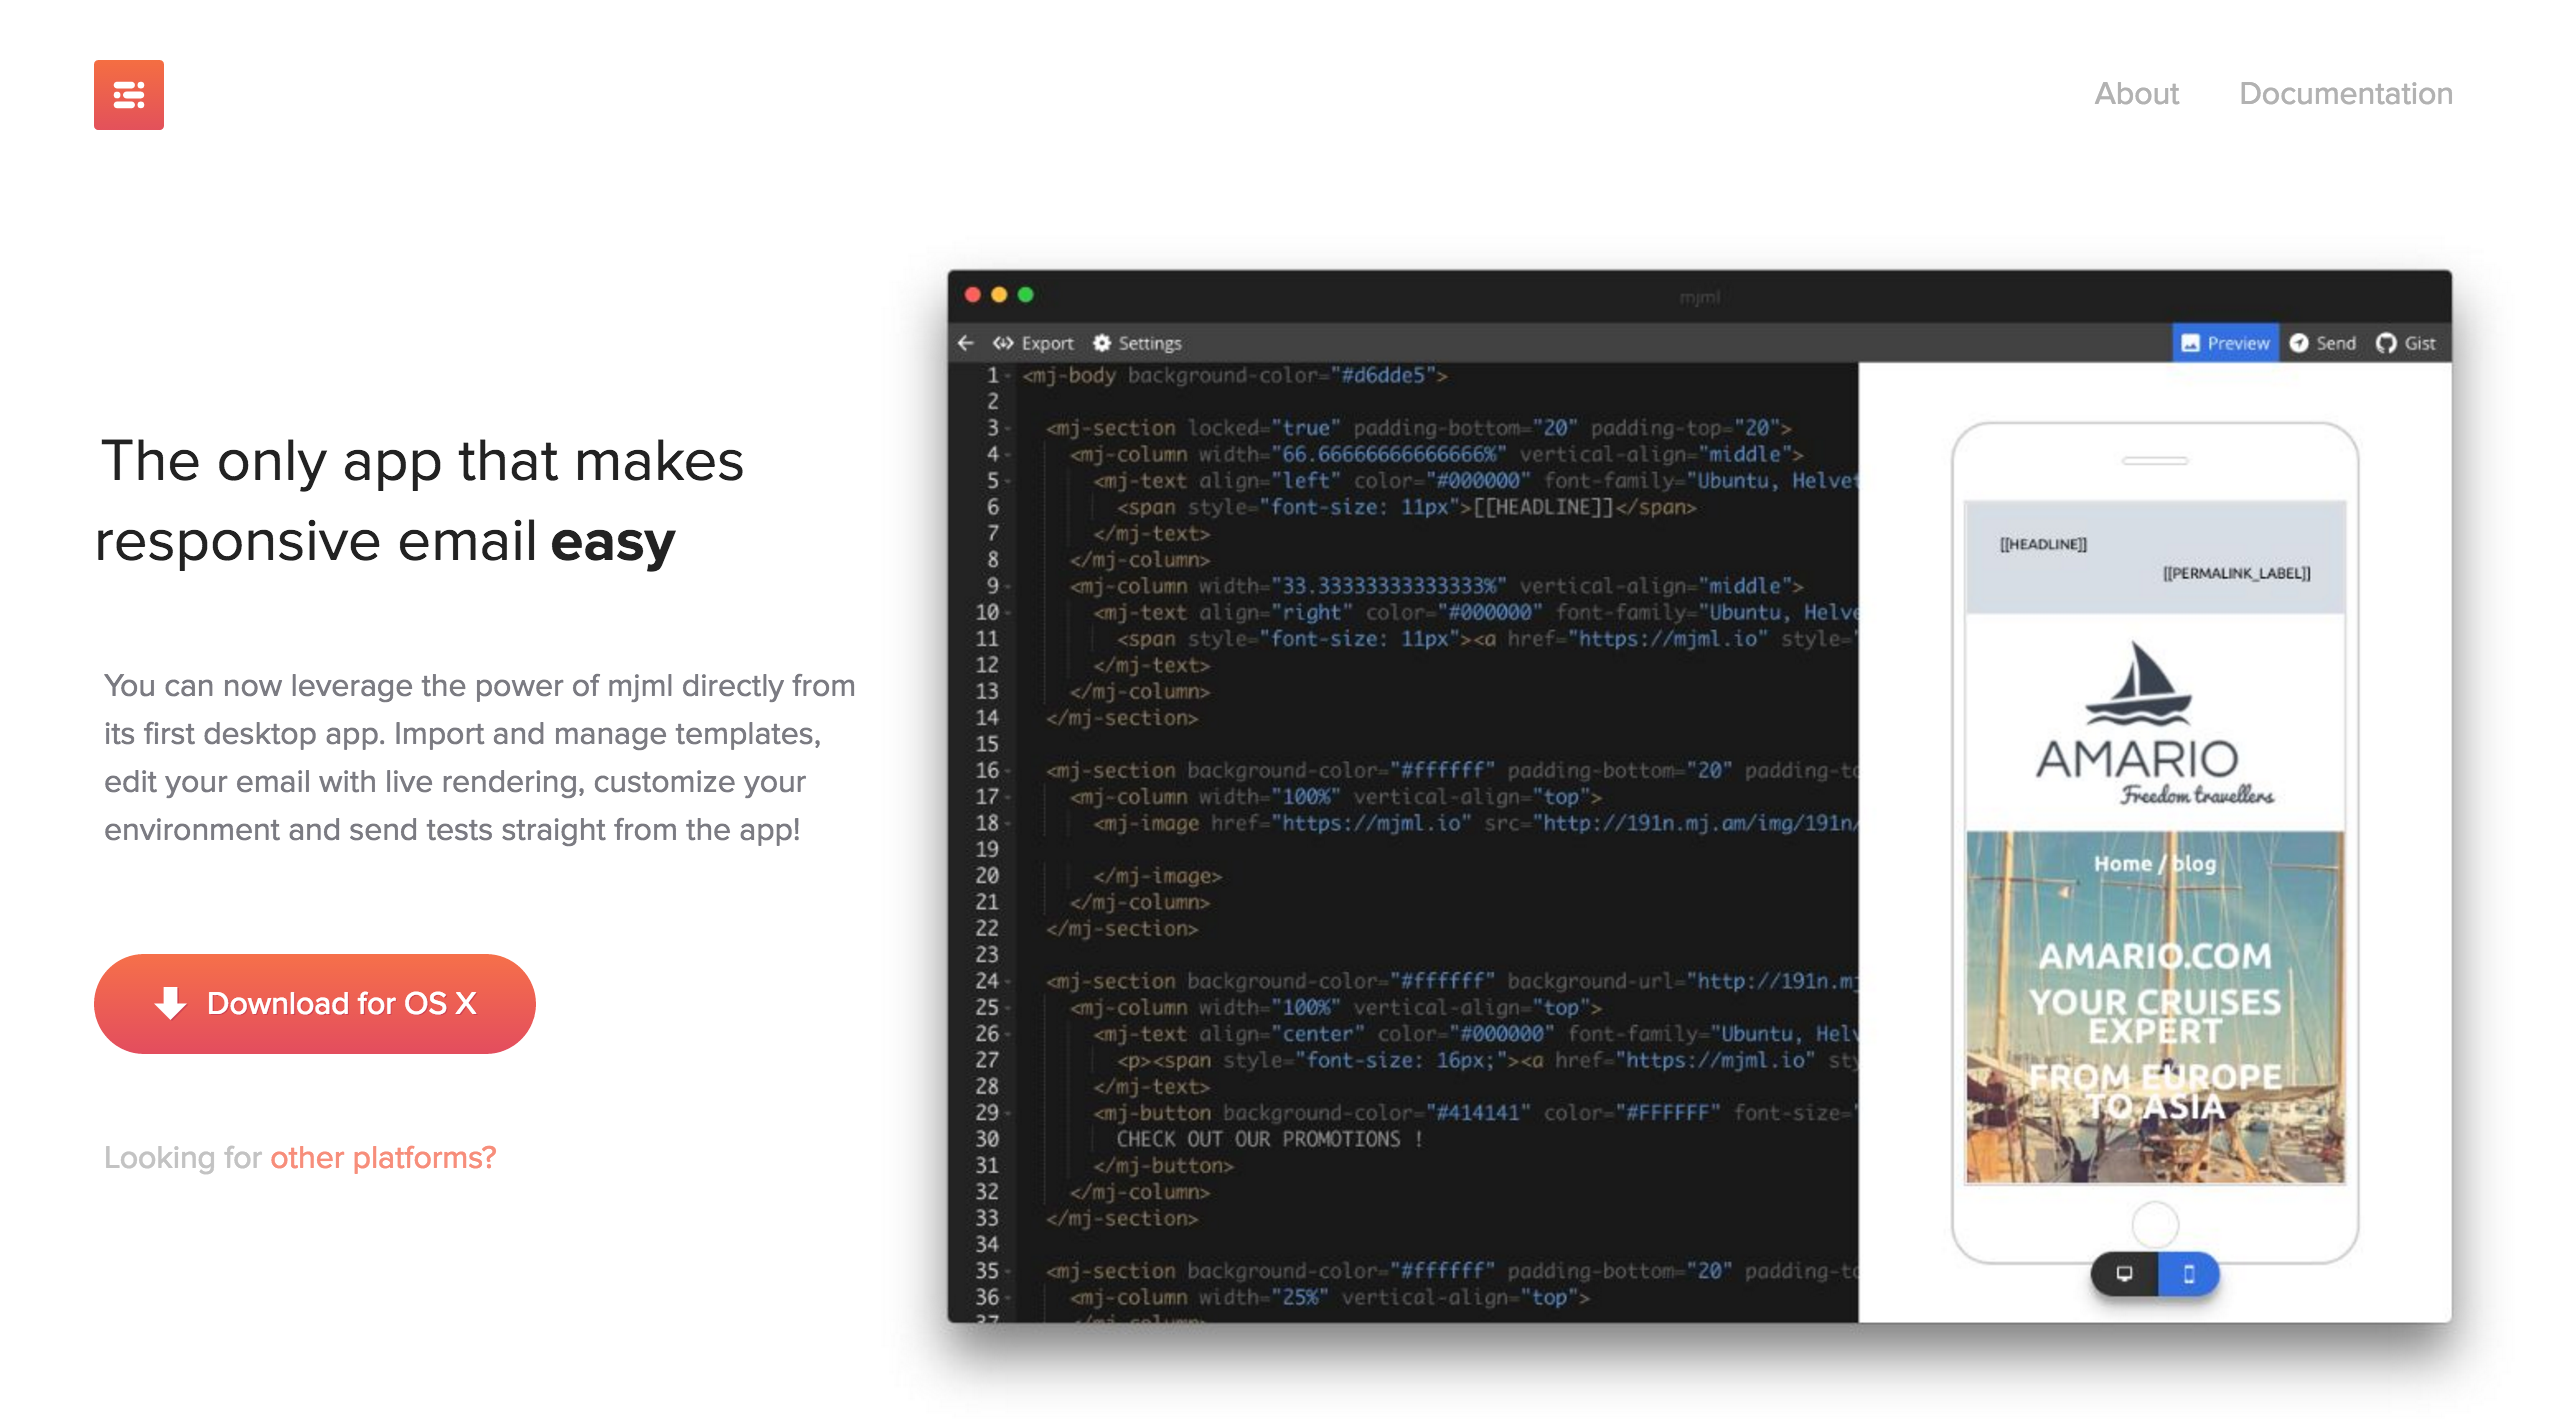Screen dimensions: 2558x1428
Task: Open the Export menu in mjml app
Action: 1045,343
